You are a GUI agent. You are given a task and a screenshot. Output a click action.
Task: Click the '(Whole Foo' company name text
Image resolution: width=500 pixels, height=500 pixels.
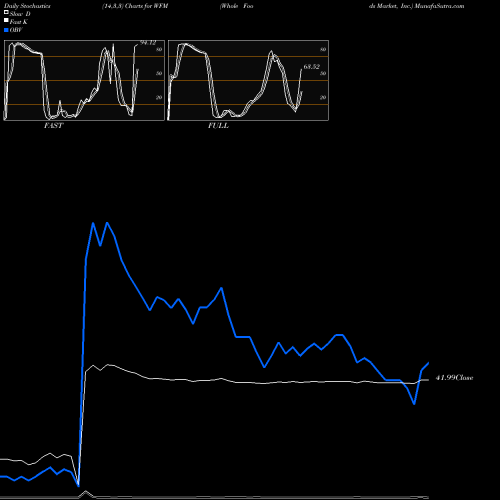coord(236,6)
